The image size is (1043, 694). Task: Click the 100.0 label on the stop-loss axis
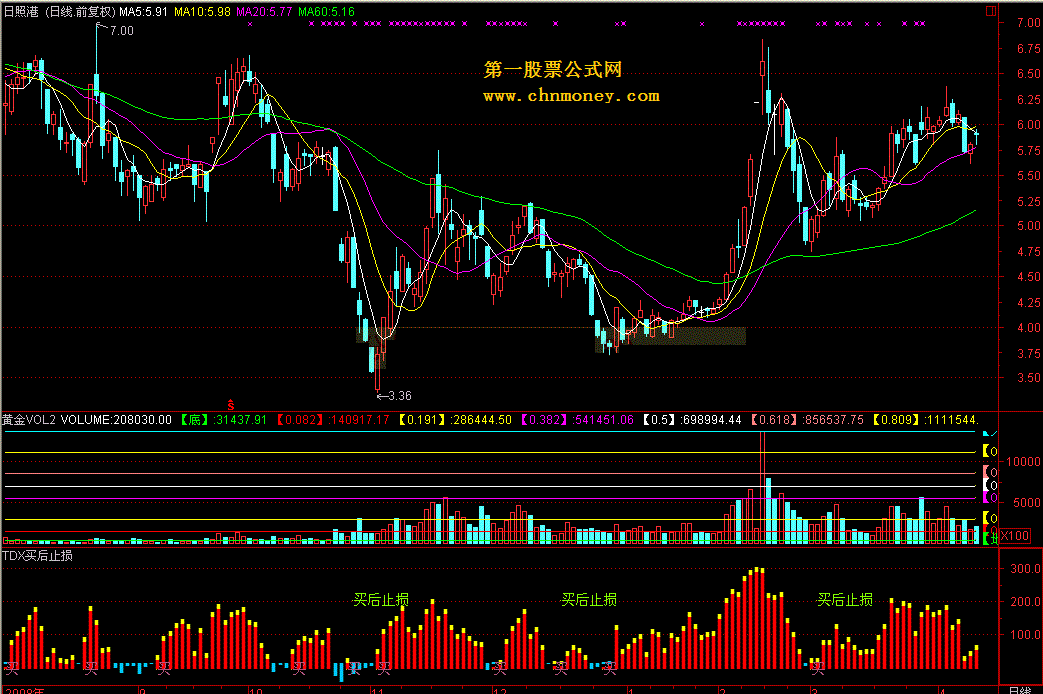click(1025, 634)
